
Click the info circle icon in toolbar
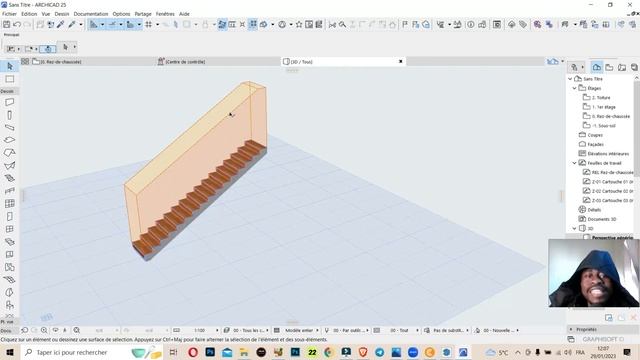[x=471, y=25]
